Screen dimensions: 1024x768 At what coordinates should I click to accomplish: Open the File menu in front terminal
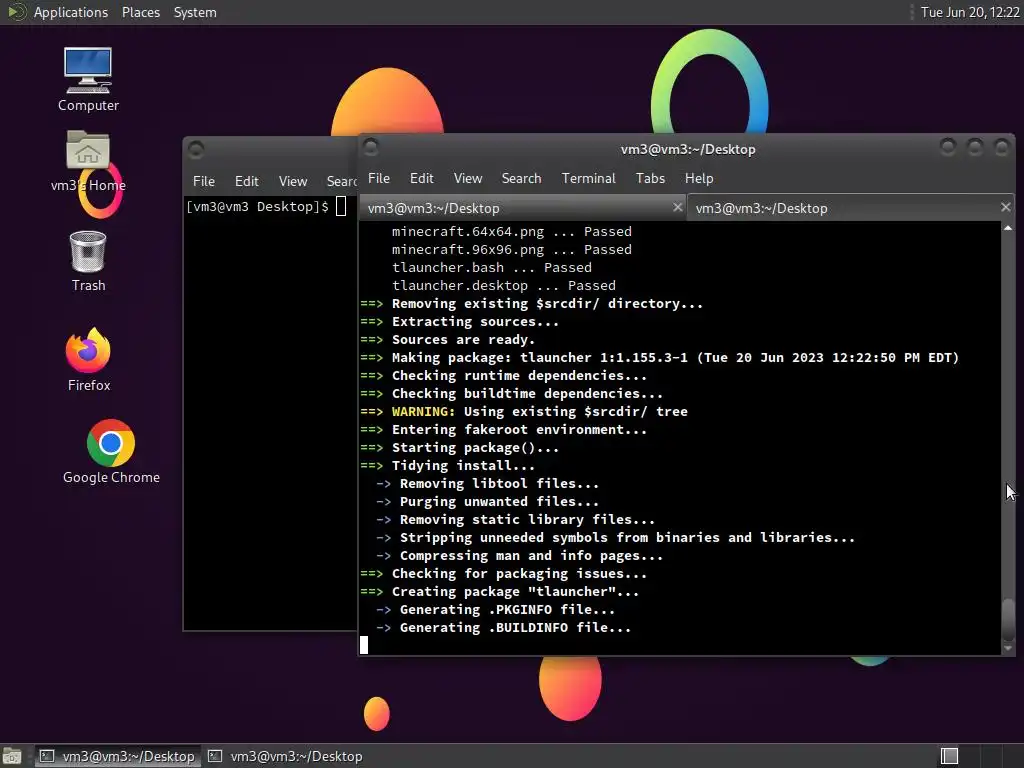[379, 178]
